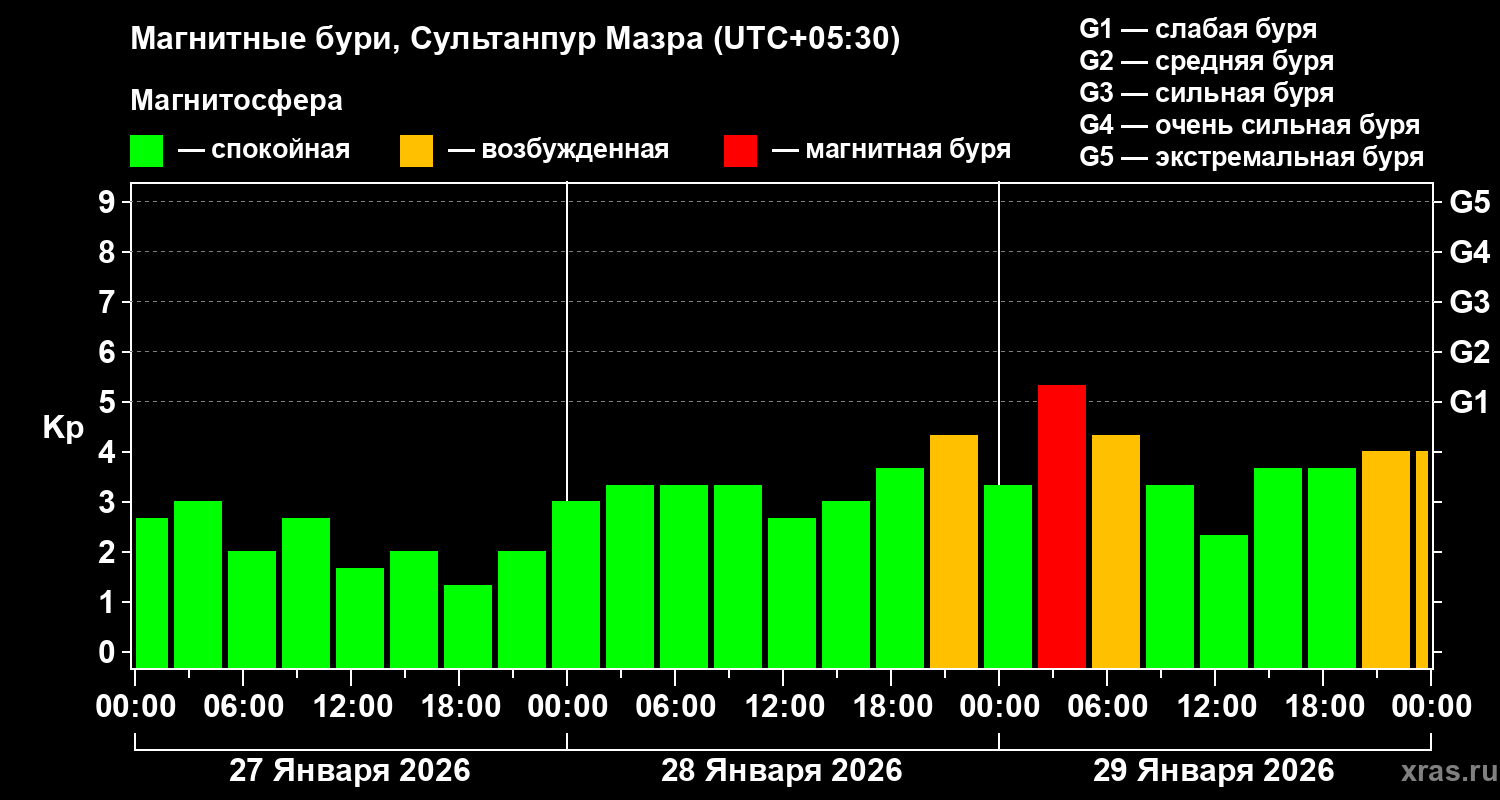This screenshot has height=800, width=1500.
Task: Click the "G2" label on the right axis
Action: tap(1469, 352)
